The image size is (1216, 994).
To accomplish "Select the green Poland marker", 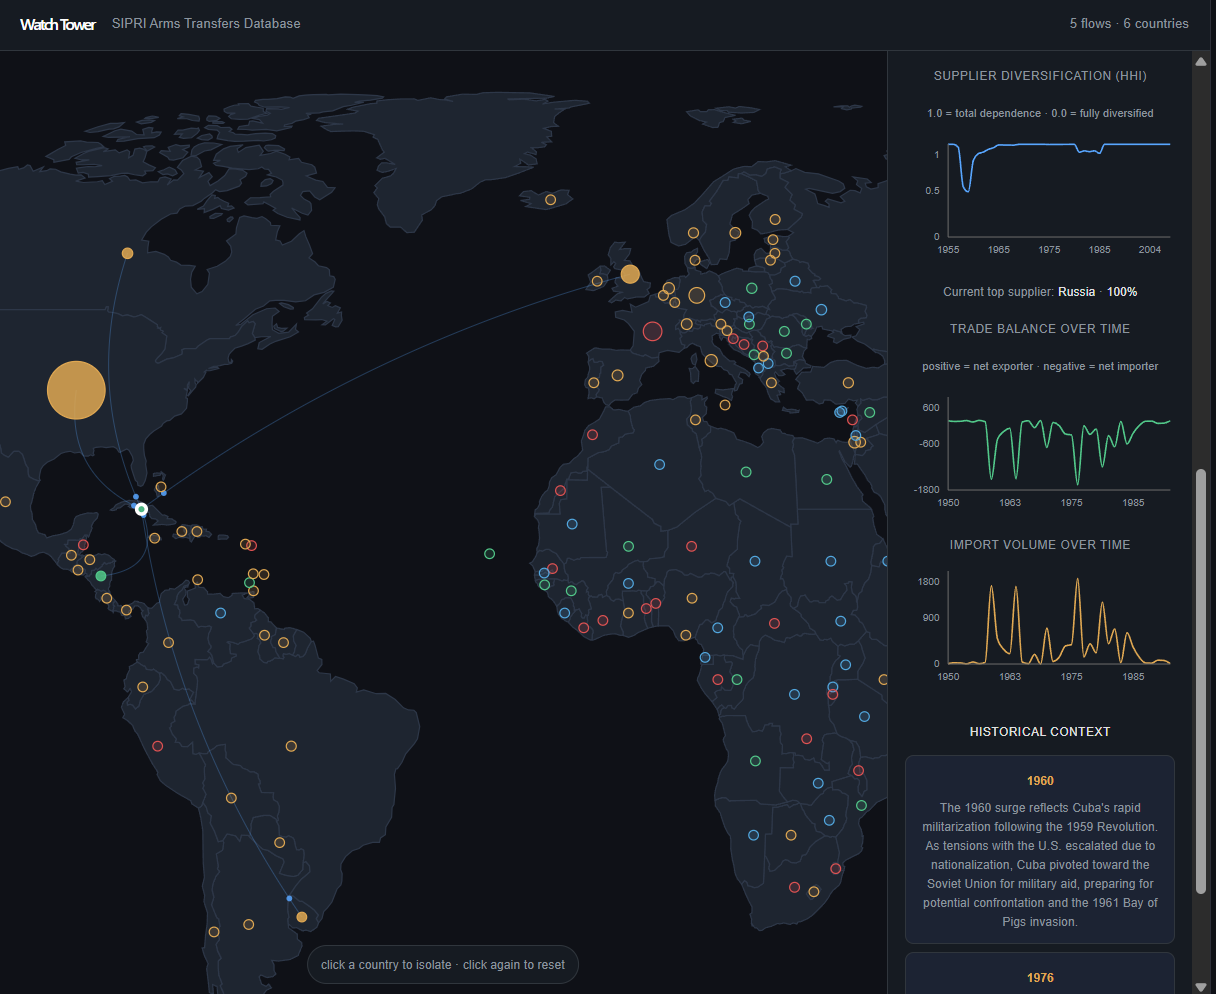I will point(752,288).
